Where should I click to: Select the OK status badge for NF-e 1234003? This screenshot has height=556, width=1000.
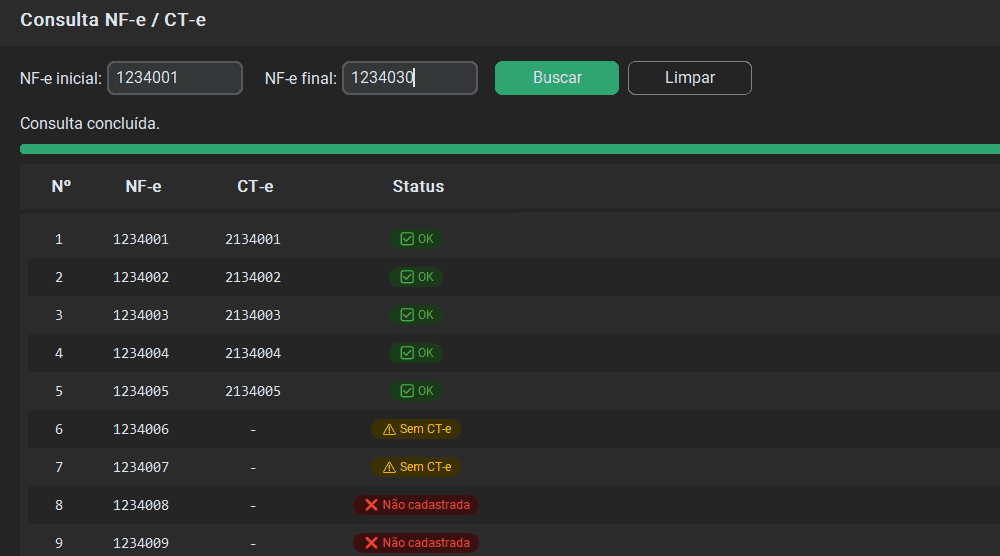coord(416,315)
